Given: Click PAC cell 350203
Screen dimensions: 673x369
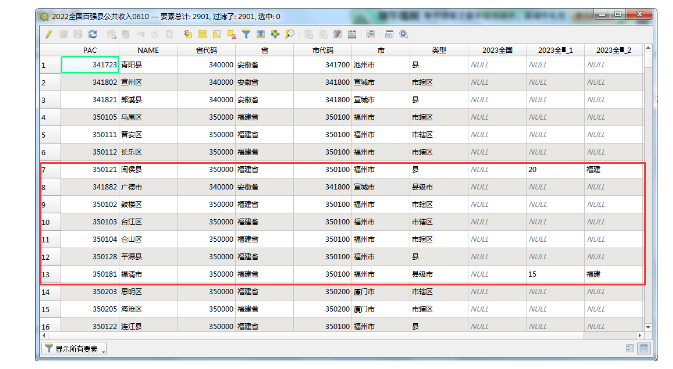Looking at the screenshot, I should (90, 292).
